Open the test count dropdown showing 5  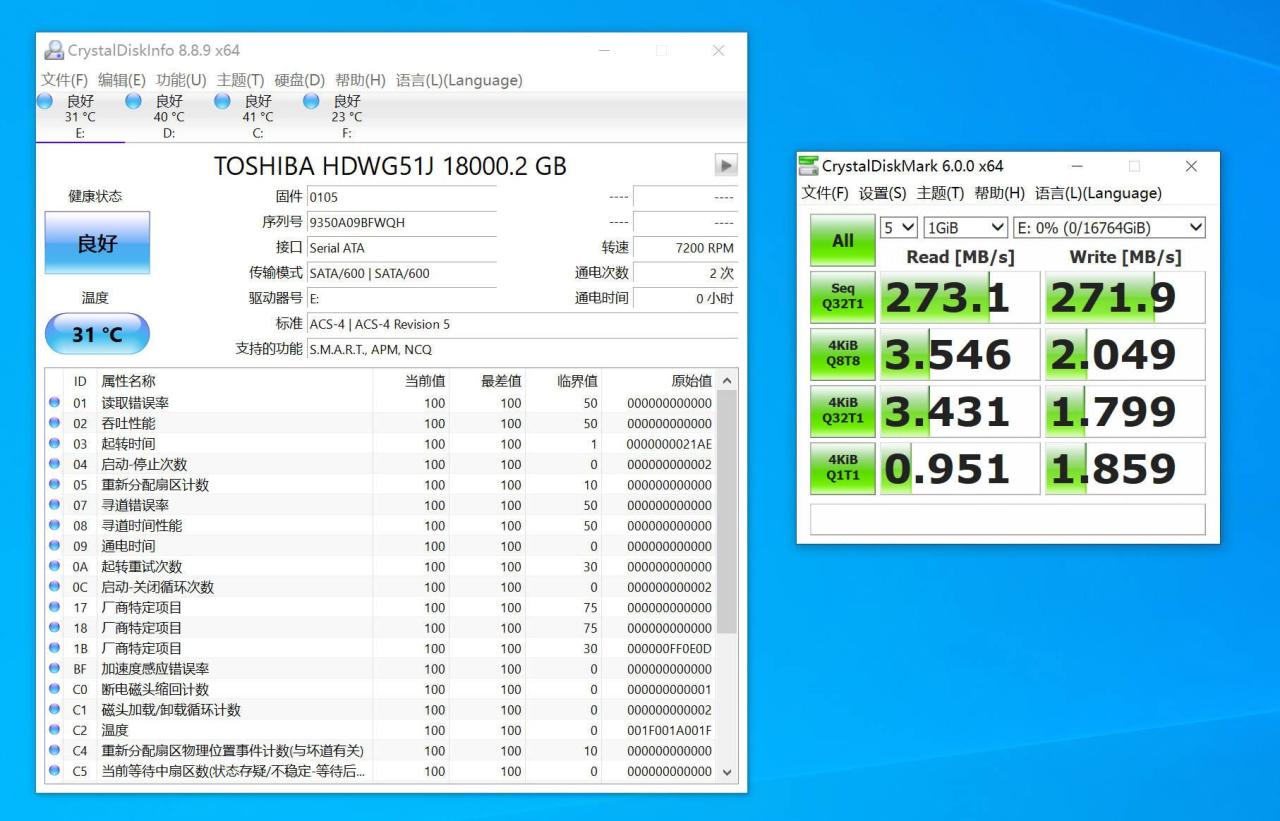click(x=897, y=228)
